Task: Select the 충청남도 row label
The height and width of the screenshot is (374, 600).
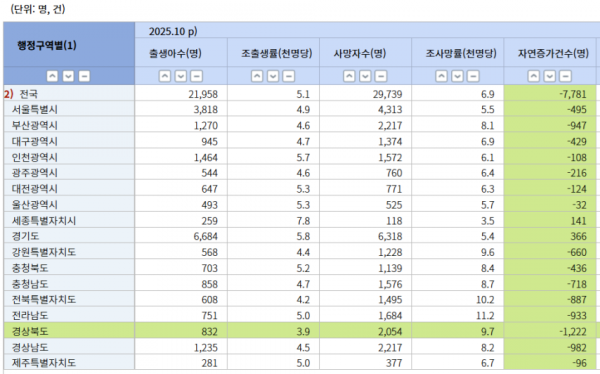Action: (30, 284)
